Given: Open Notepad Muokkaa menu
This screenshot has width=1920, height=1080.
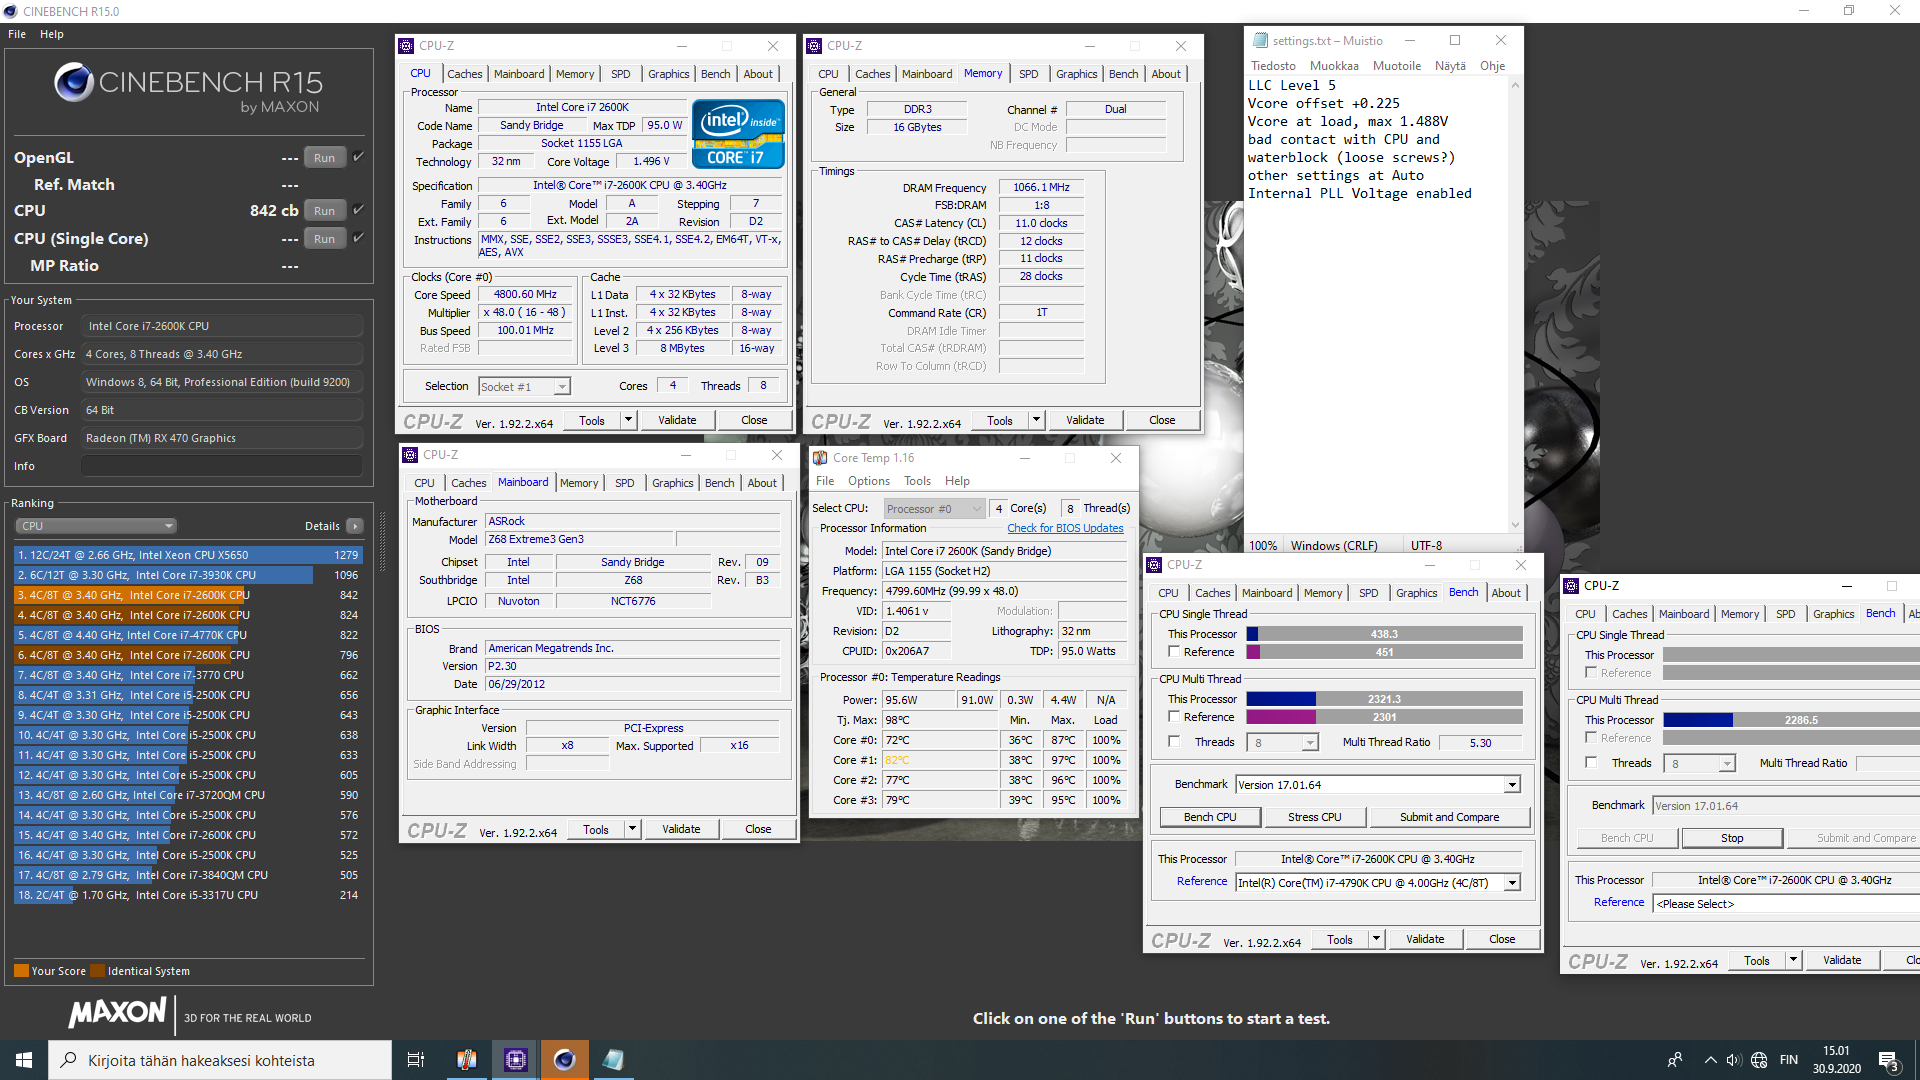Looking at the screenshot, I should [x=1334, y=66].
